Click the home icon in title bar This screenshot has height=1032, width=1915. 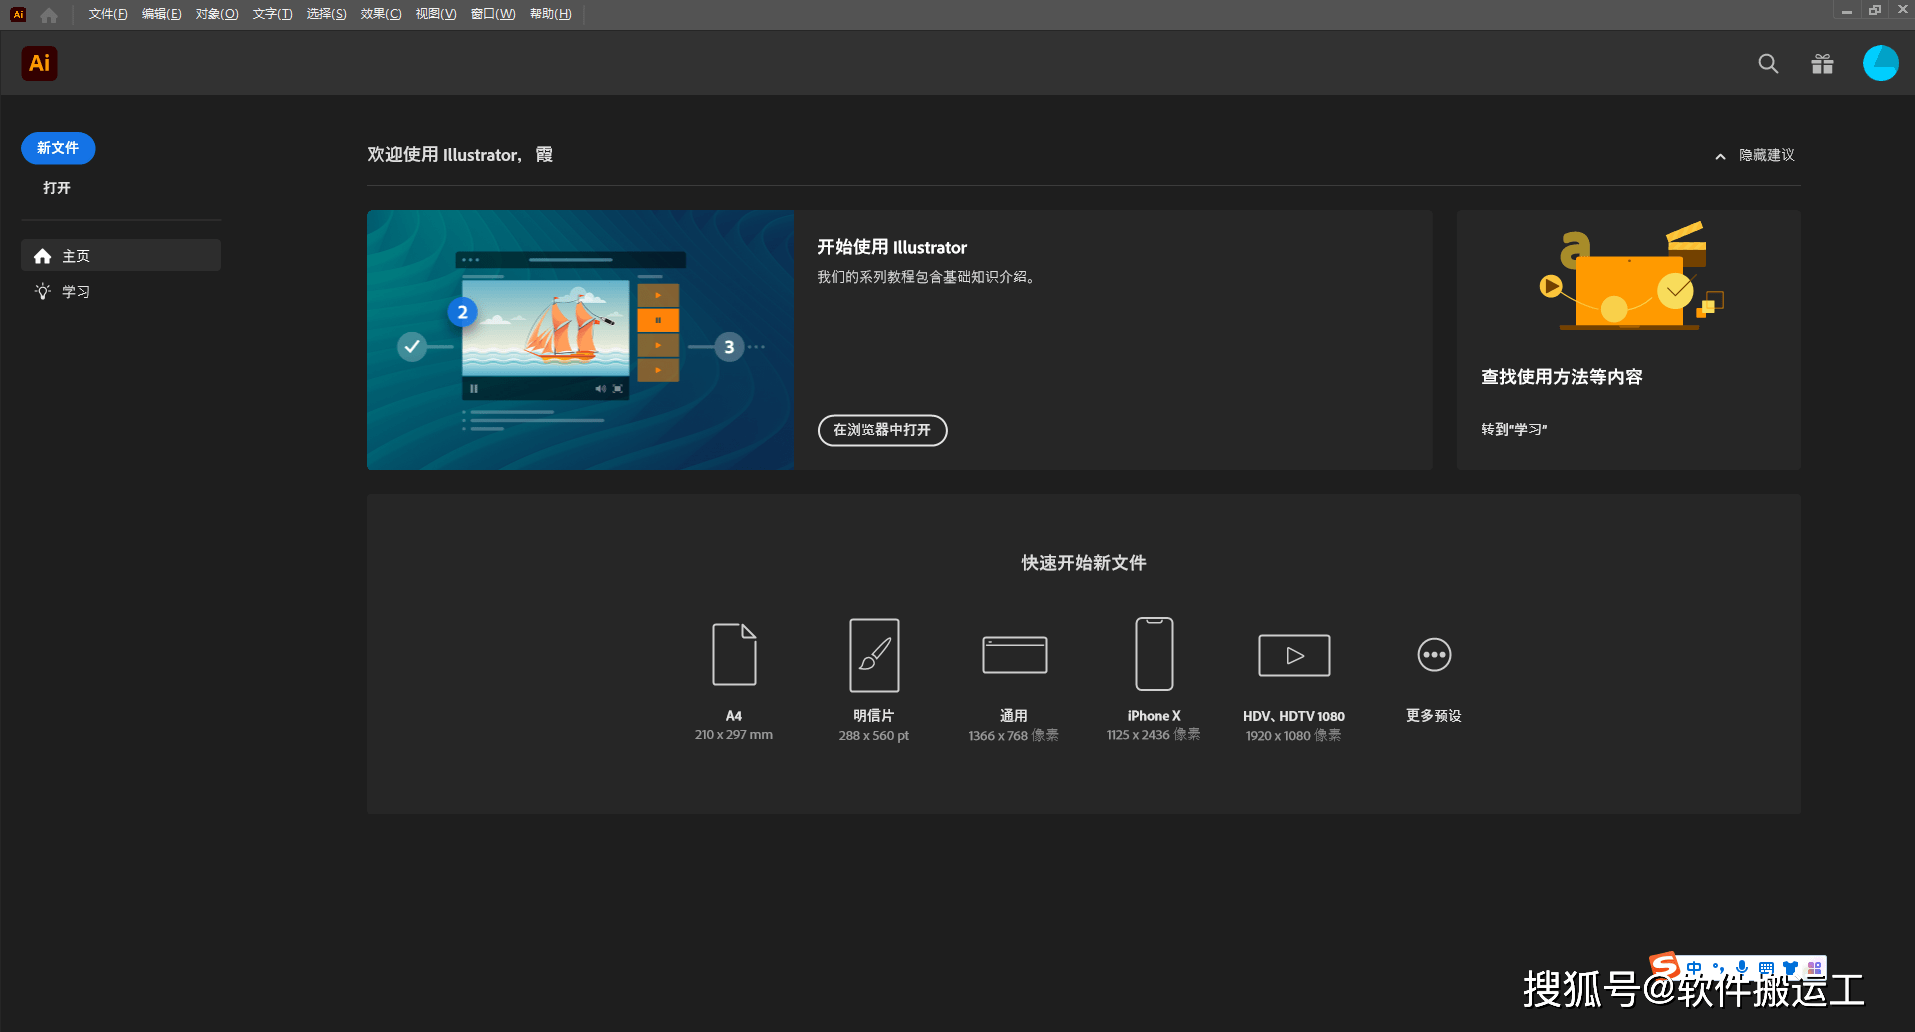point(49,14)
